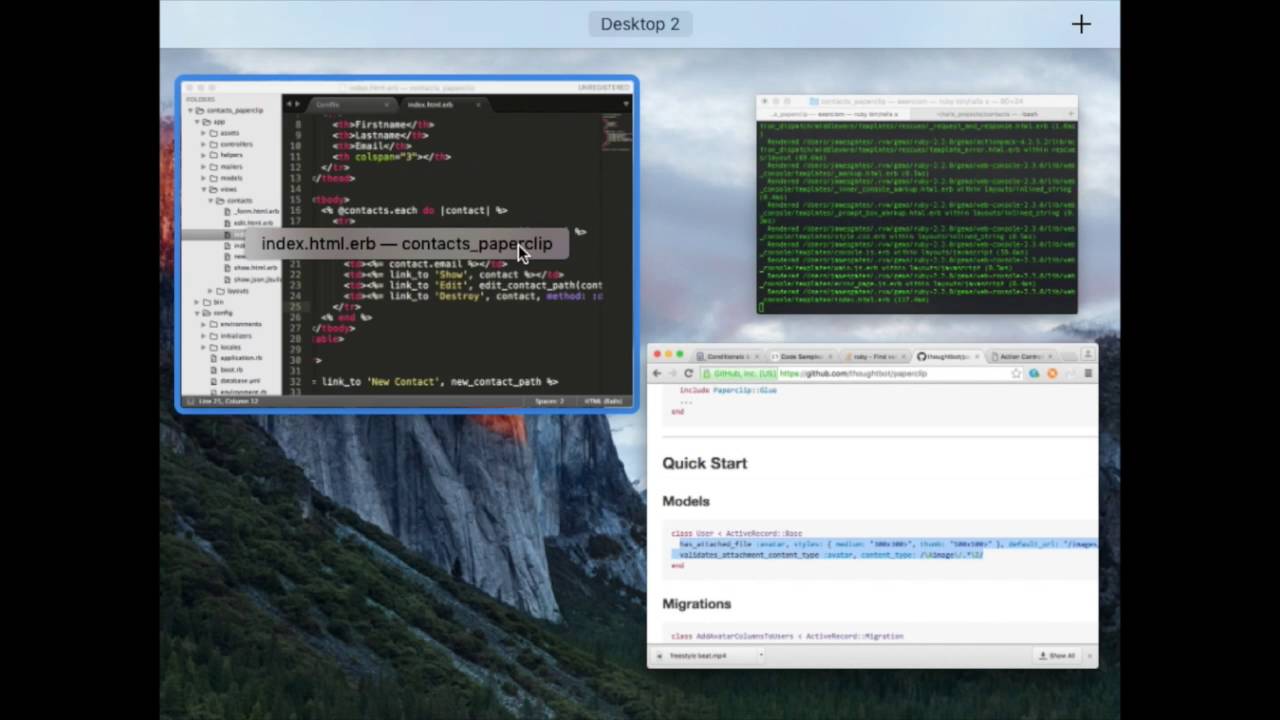Image resolution: width=1280 pixels, height=720 pixels.
Task: Expand the environments folder
Action: click(204, 324)
